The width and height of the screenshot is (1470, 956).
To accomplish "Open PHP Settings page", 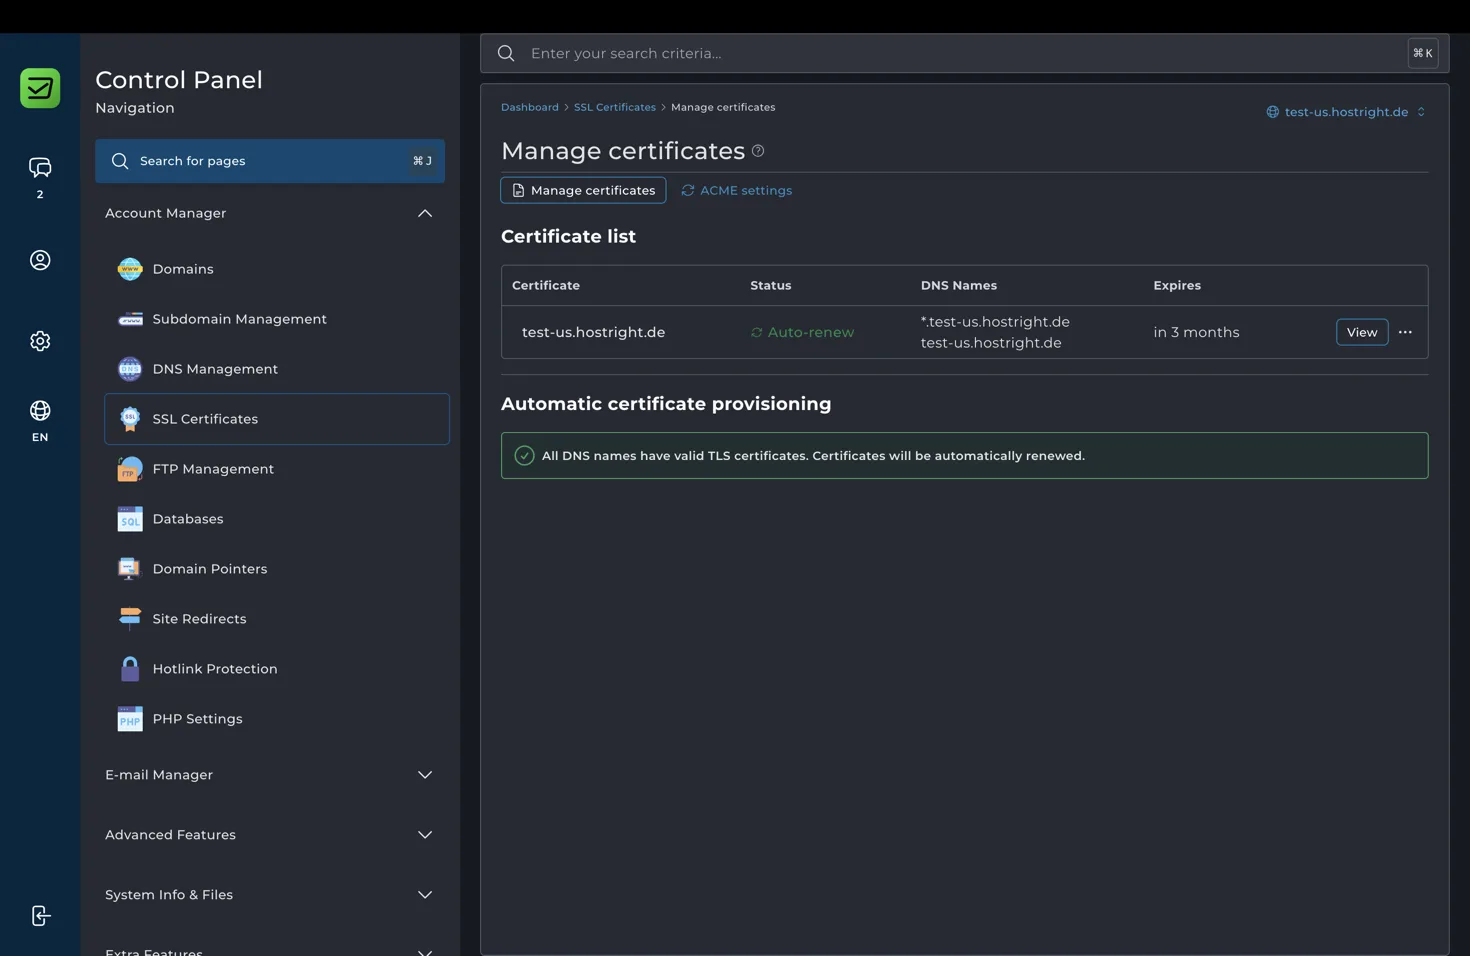I will coord(277,719).
